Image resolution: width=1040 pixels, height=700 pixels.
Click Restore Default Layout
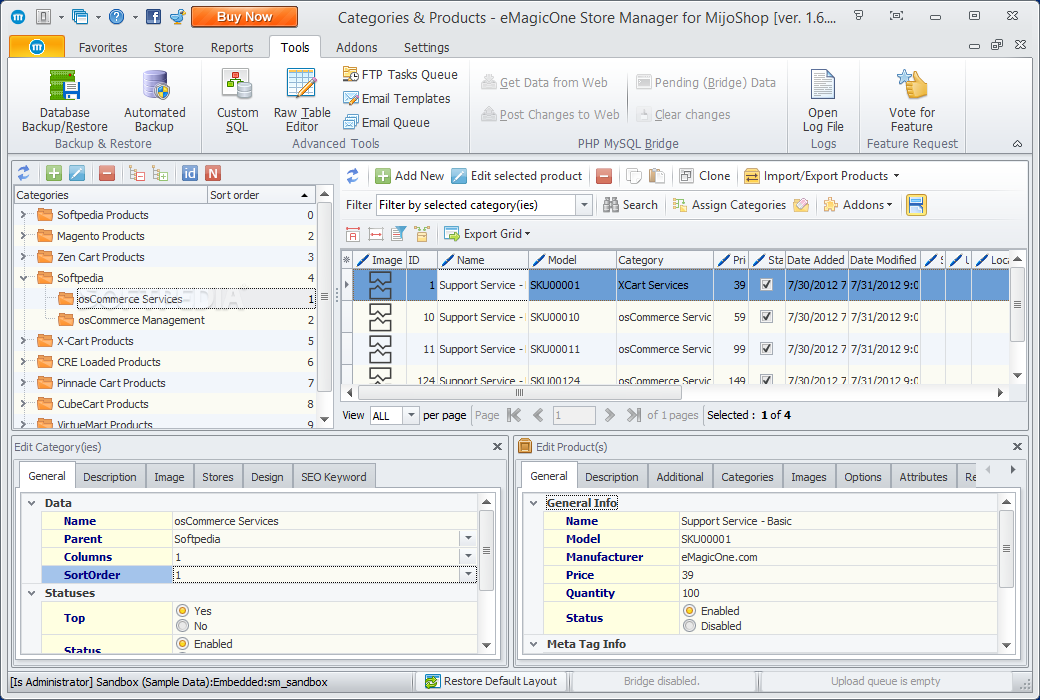coord(491,681)
